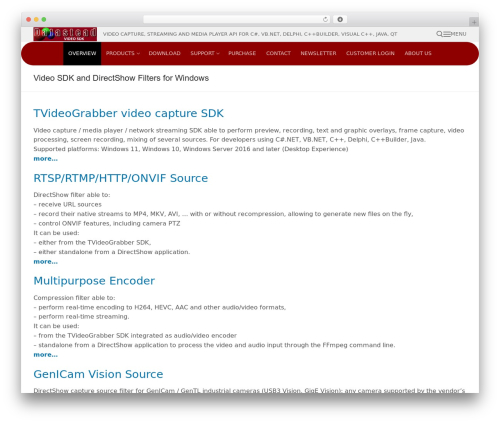Expand the PRODUCTS dropdown menu

[123, 53]
